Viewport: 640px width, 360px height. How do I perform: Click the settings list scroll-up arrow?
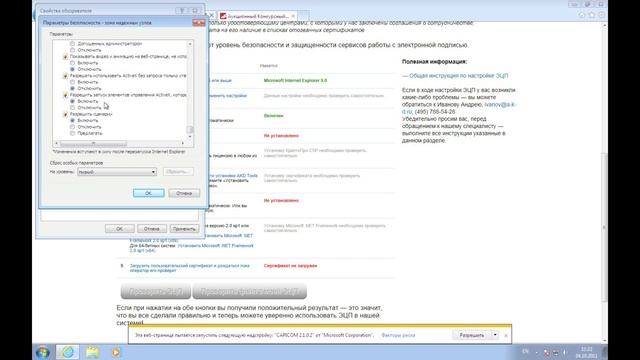[190, 44]
